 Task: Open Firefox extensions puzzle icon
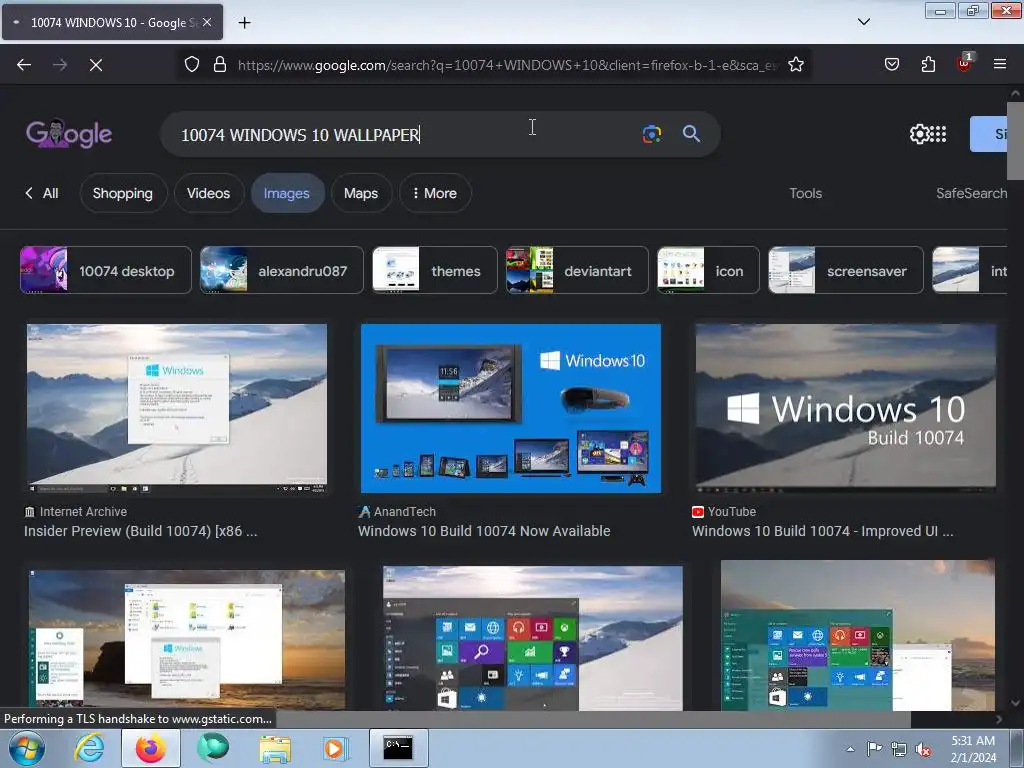(928, 65)
